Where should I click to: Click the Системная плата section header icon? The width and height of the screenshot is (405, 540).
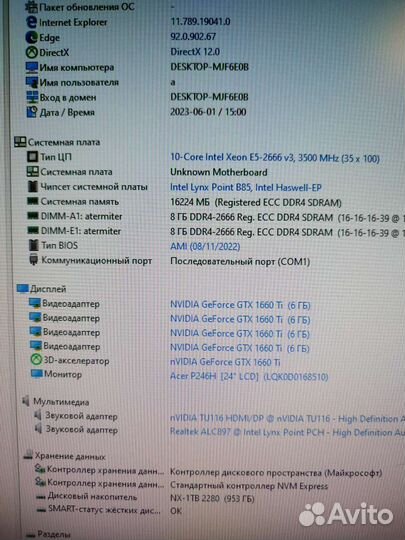click(20, 142)
